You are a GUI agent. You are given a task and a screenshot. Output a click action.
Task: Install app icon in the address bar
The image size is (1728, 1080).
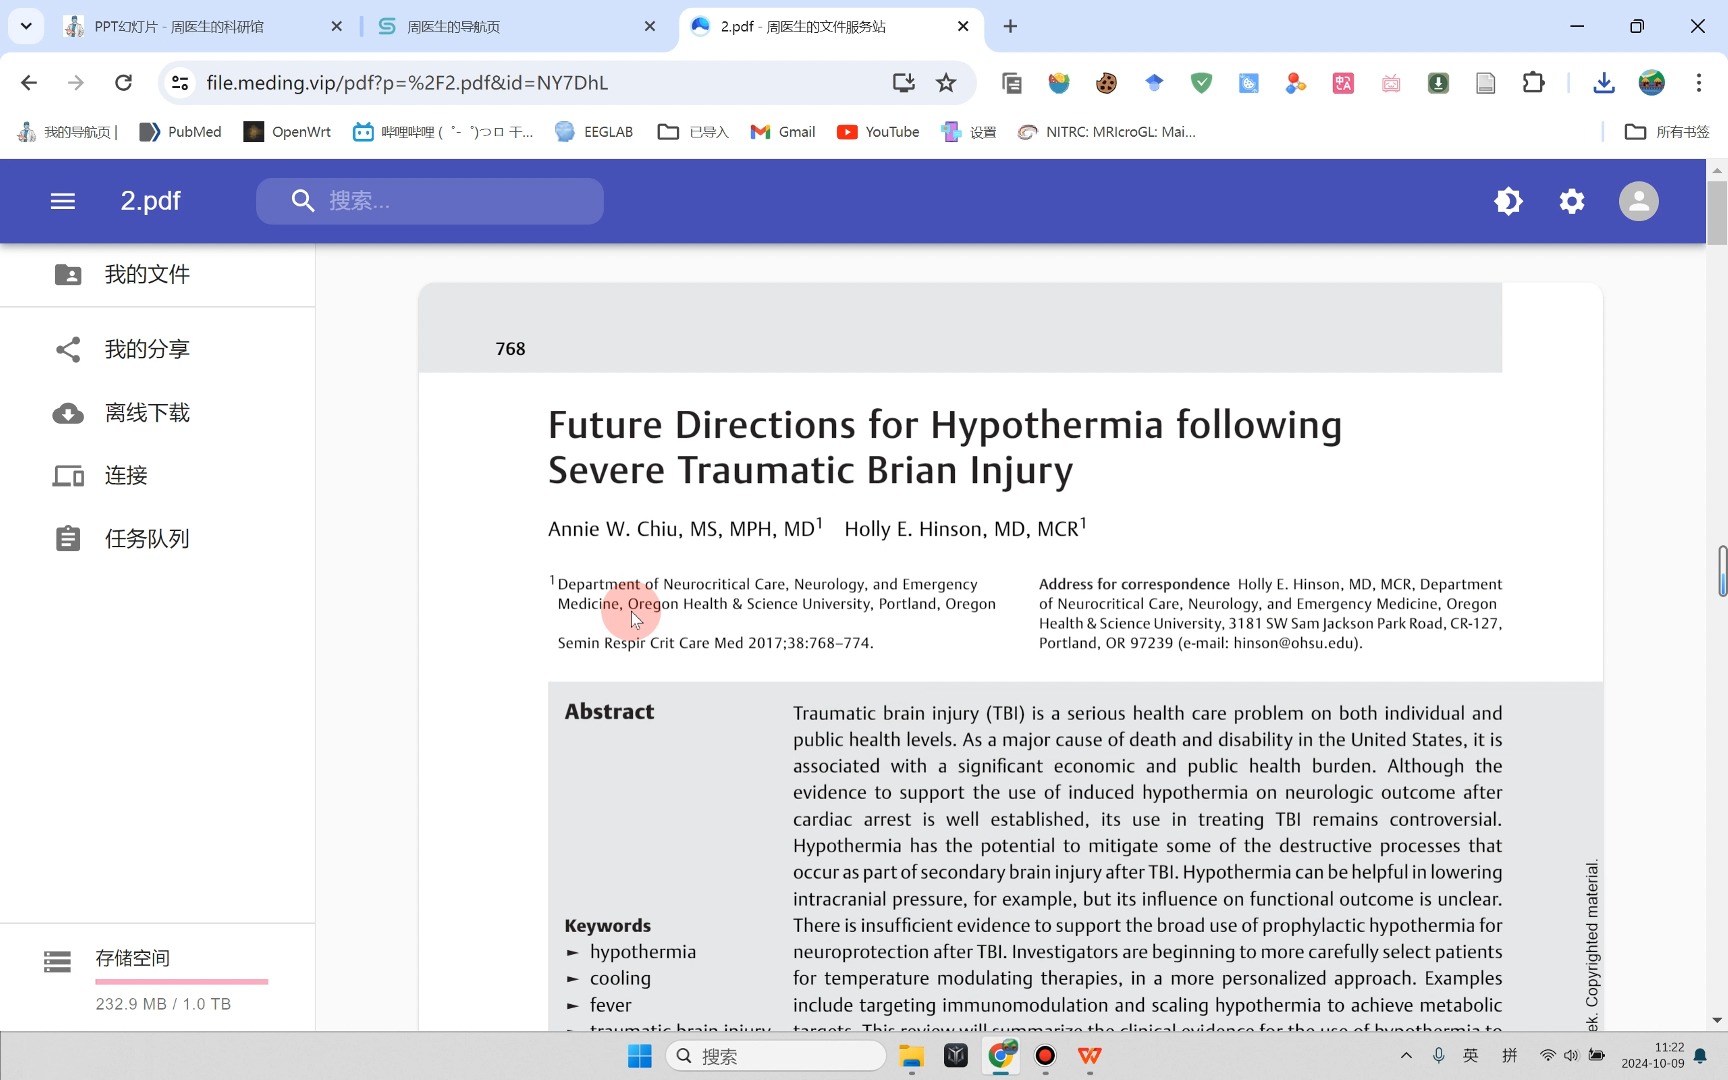tap(904, 83)
